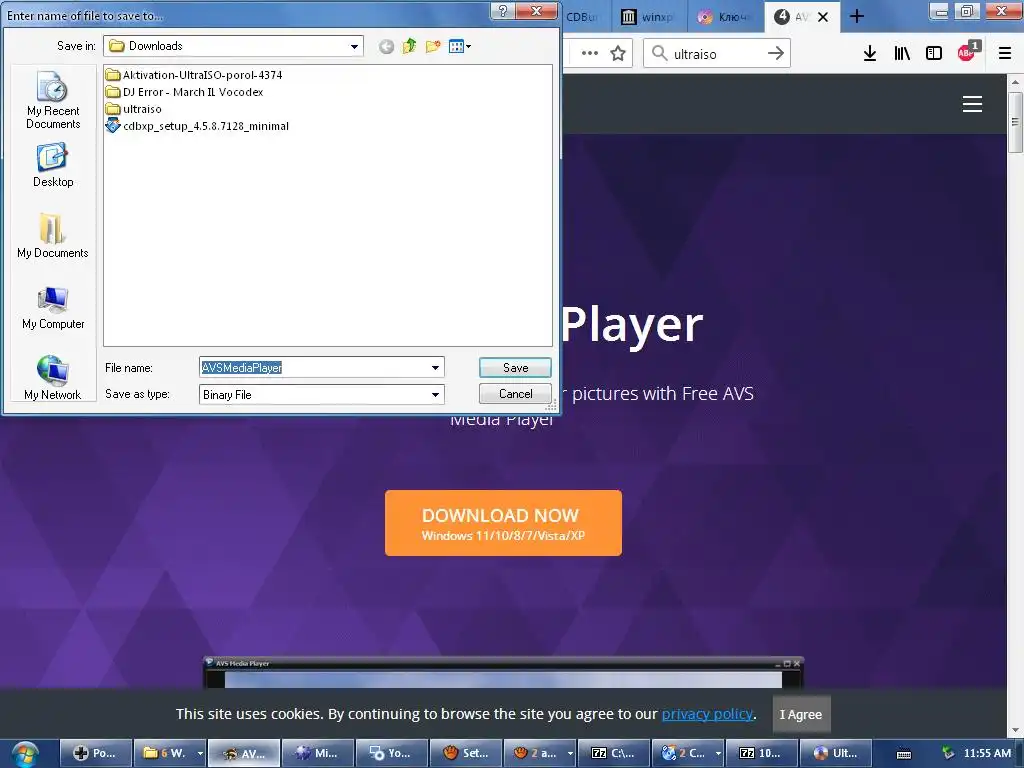Click Save in the file dialog
Viewport: 1024px width, 768px height.
tap(515, 368)
